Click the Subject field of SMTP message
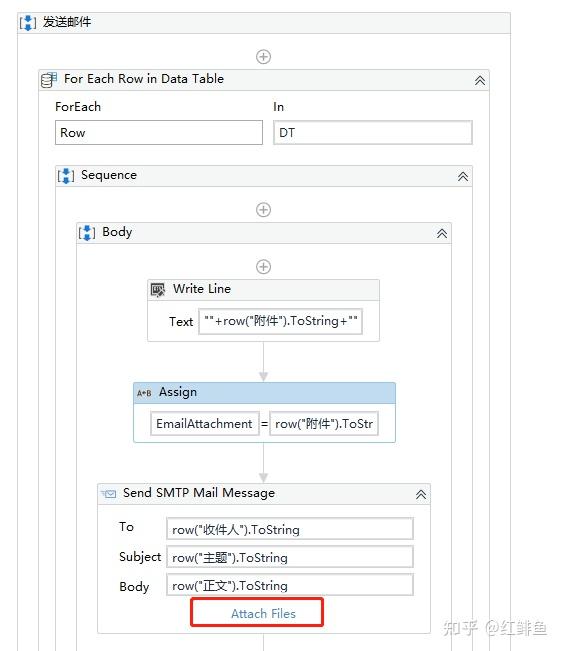Image resolution: width=562 pixels, height=651 pixels. click(290, 557)
